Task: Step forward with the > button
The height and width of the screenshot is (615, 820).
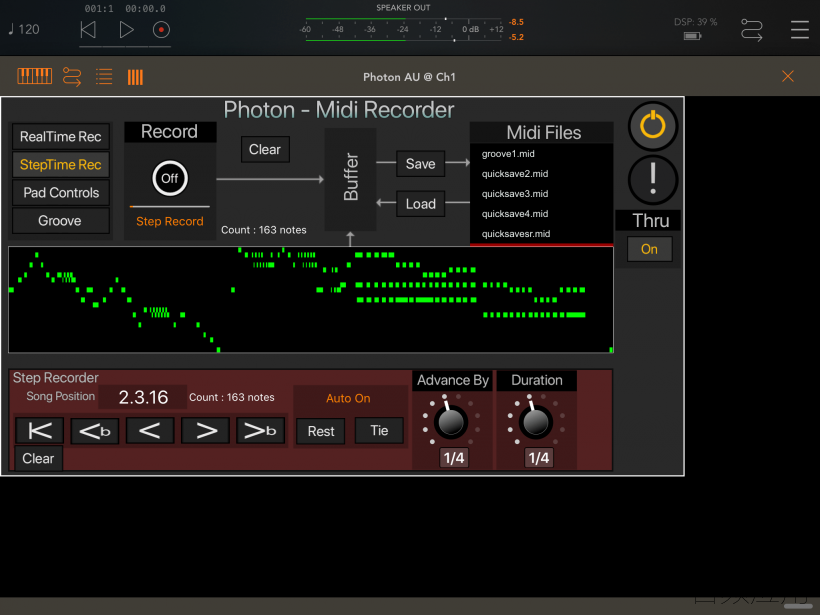Action: click(206, 431)
